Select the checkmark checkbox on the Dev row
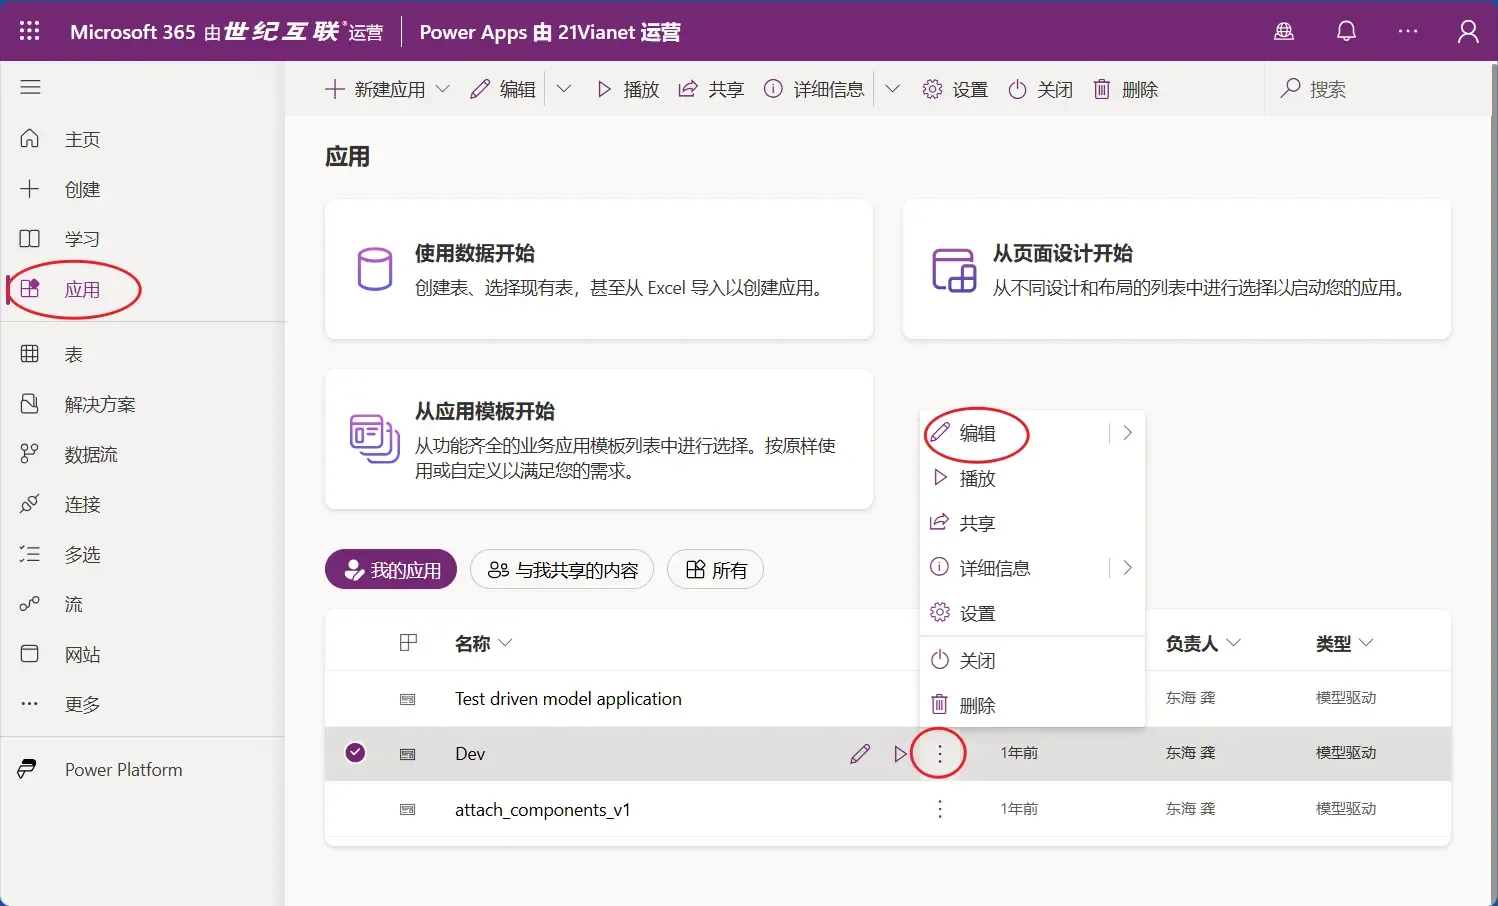This screenshot has height=906, width=1498. tap(355, 753)
